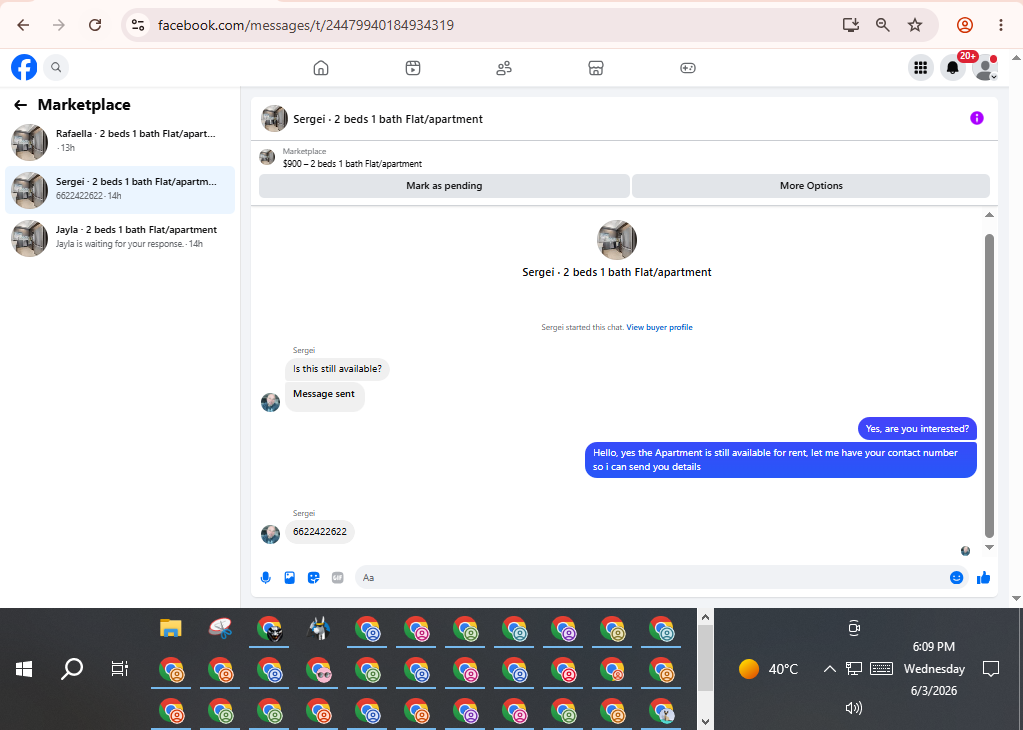
Task: Click browser Back button
Action: (23, 25)
